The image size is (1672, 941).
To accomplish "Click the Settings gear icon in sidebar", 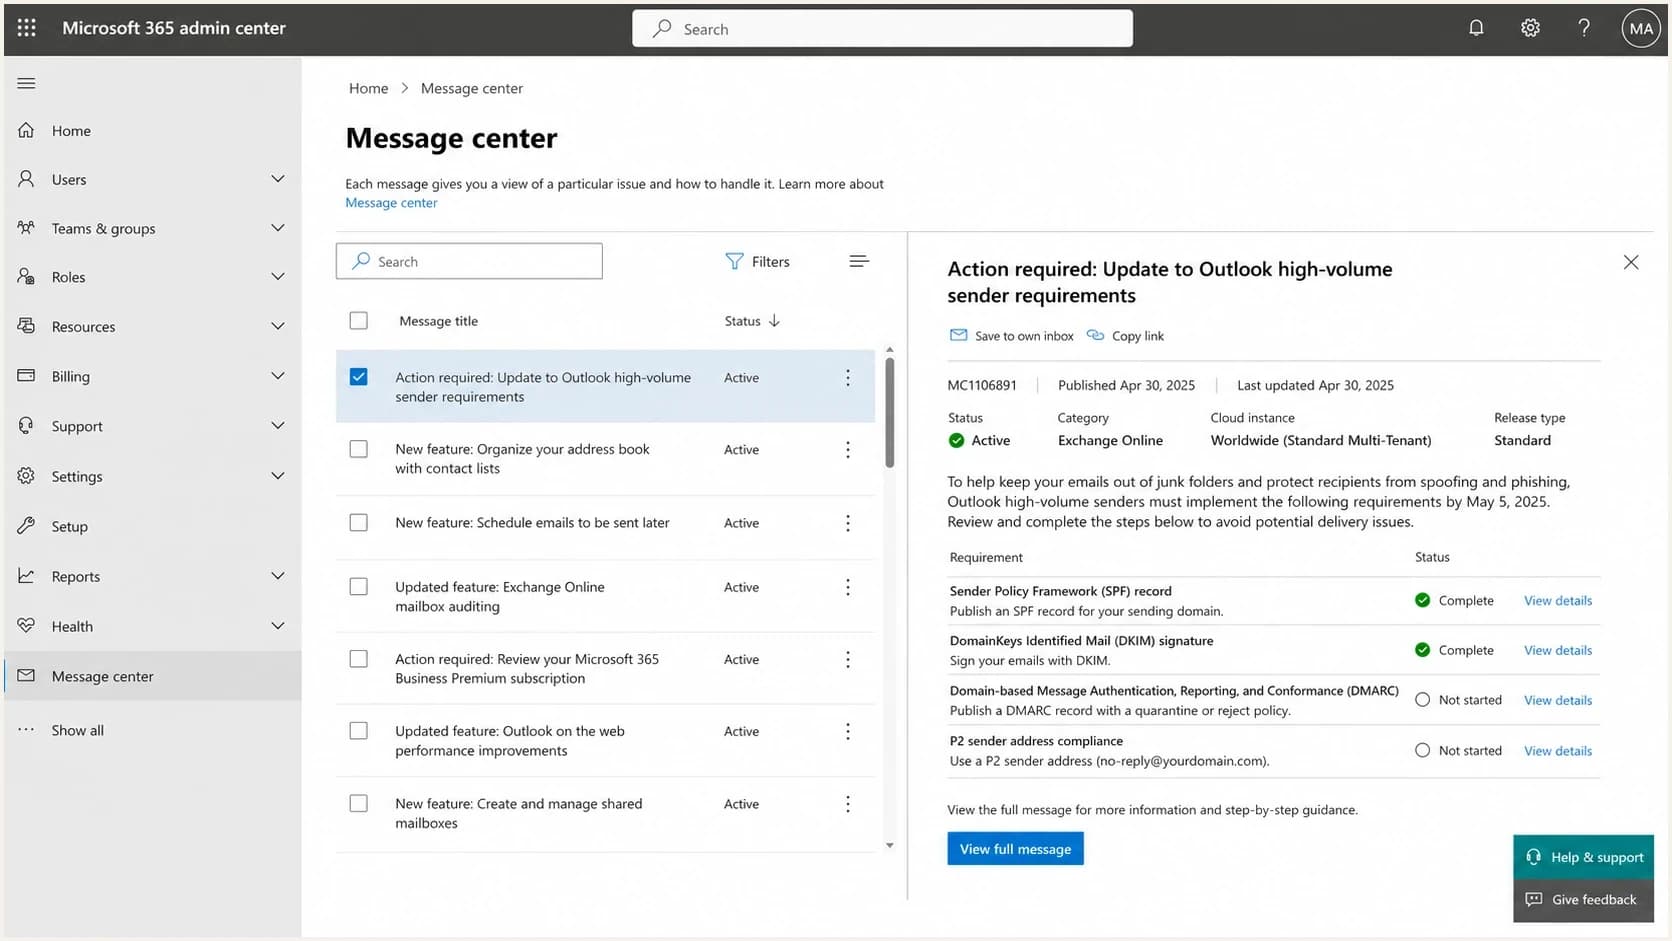I will point(27,476).
